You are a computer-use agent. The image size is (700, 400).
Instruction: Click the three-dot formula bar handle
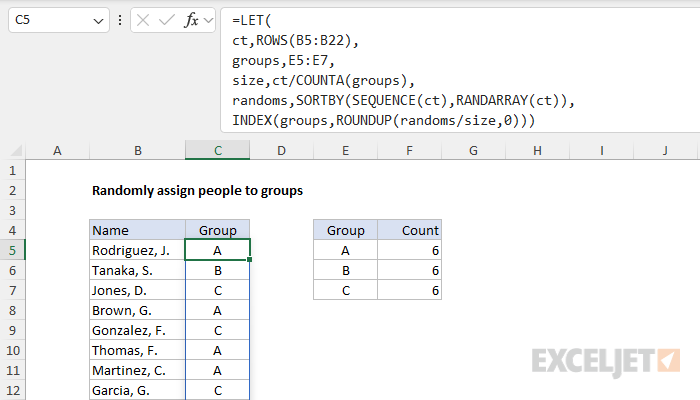click(x=120, y=20)
